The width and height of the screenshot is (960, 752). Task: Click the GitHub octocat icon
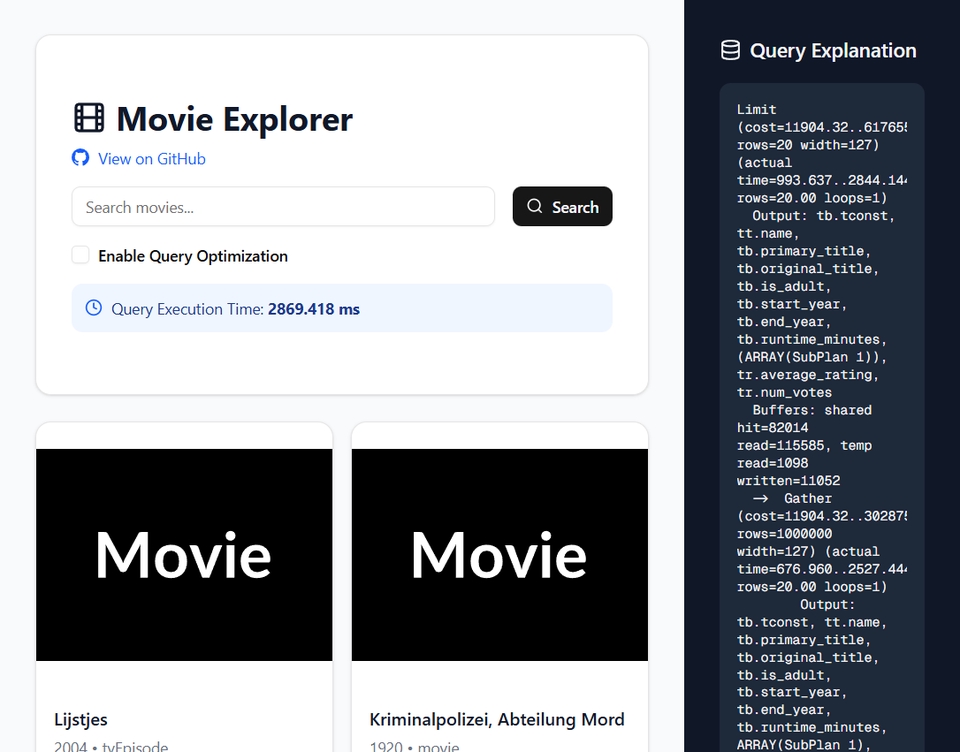[x=80, y=158]
